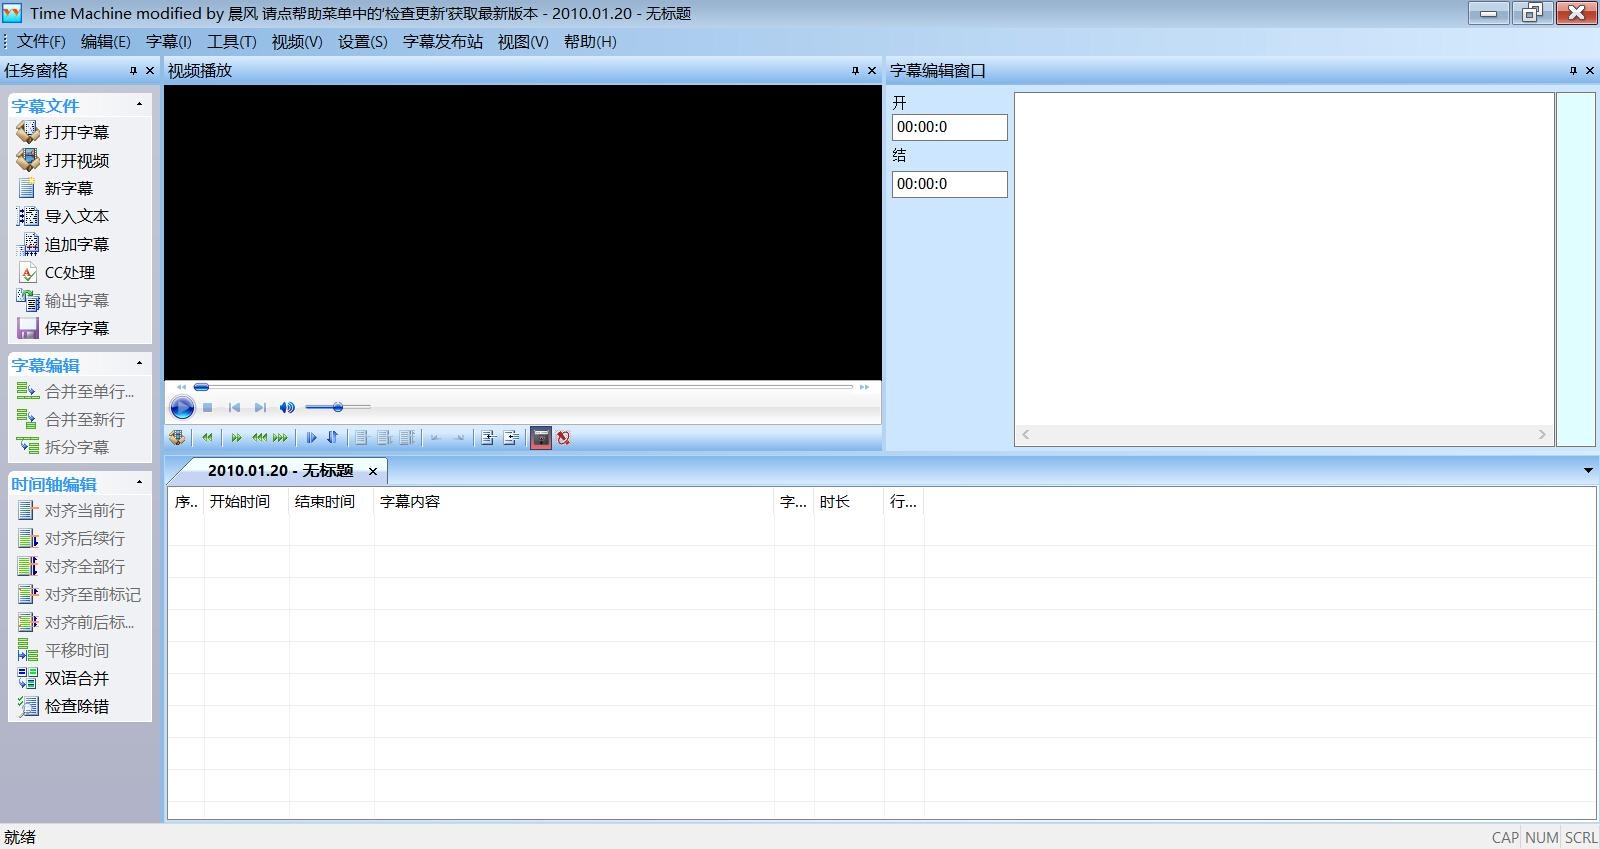Click the 追加字幕 append subtitle icon

pos(27,244)
